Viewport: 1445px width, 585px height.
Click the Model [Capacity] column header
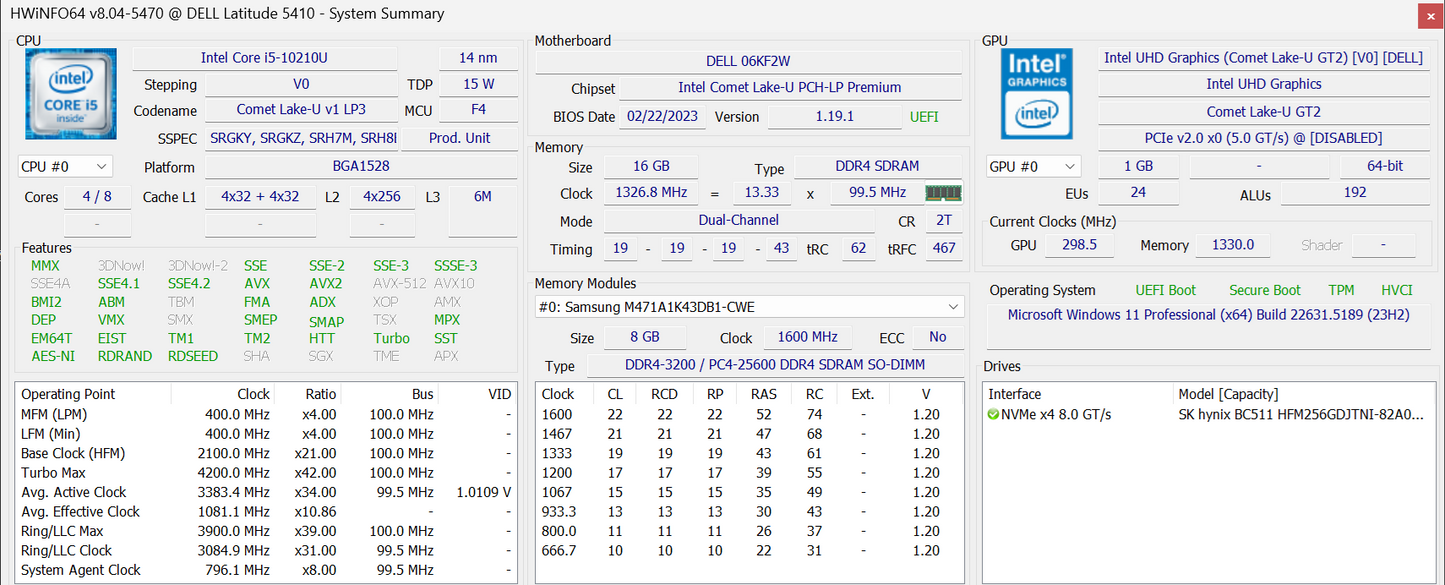(x=1305, y=394)
